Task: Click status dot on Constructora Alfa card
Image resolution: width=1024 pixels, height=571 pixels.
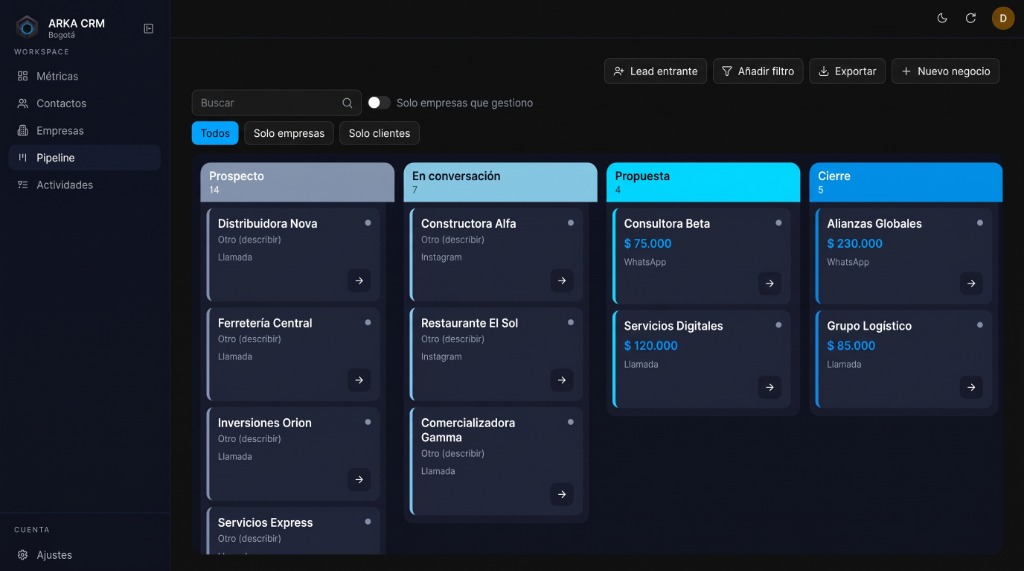Action: [x=571, y=223]
